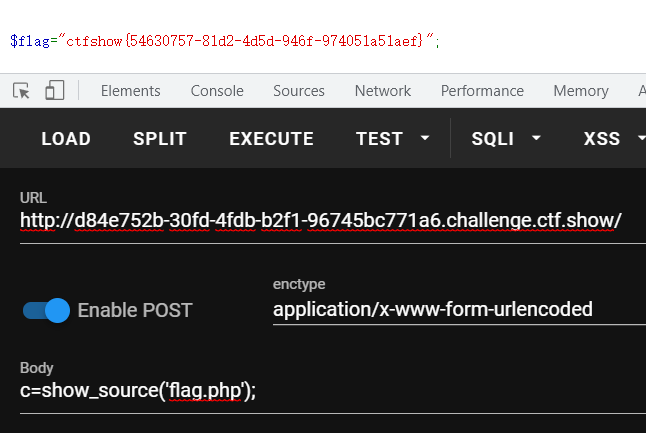This screenshot has width=646, height=433.
Task: Open the Performance tab
Action: tap(482, 91)
